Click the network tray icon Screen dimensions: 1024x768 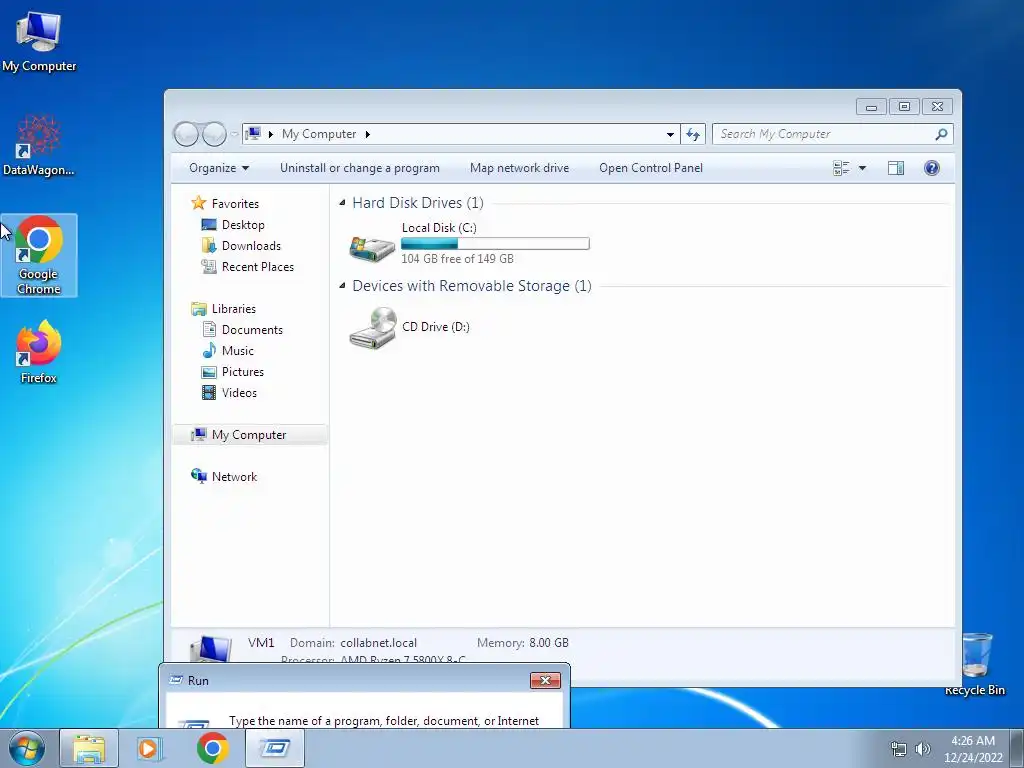pos(899,749)
